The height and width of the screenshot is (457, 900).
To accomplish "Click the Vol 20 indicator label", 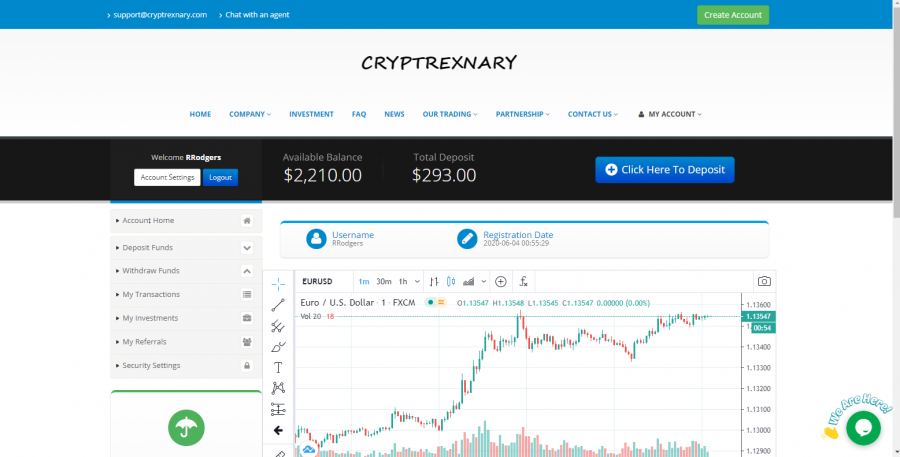I will click(x=311, y=316).
